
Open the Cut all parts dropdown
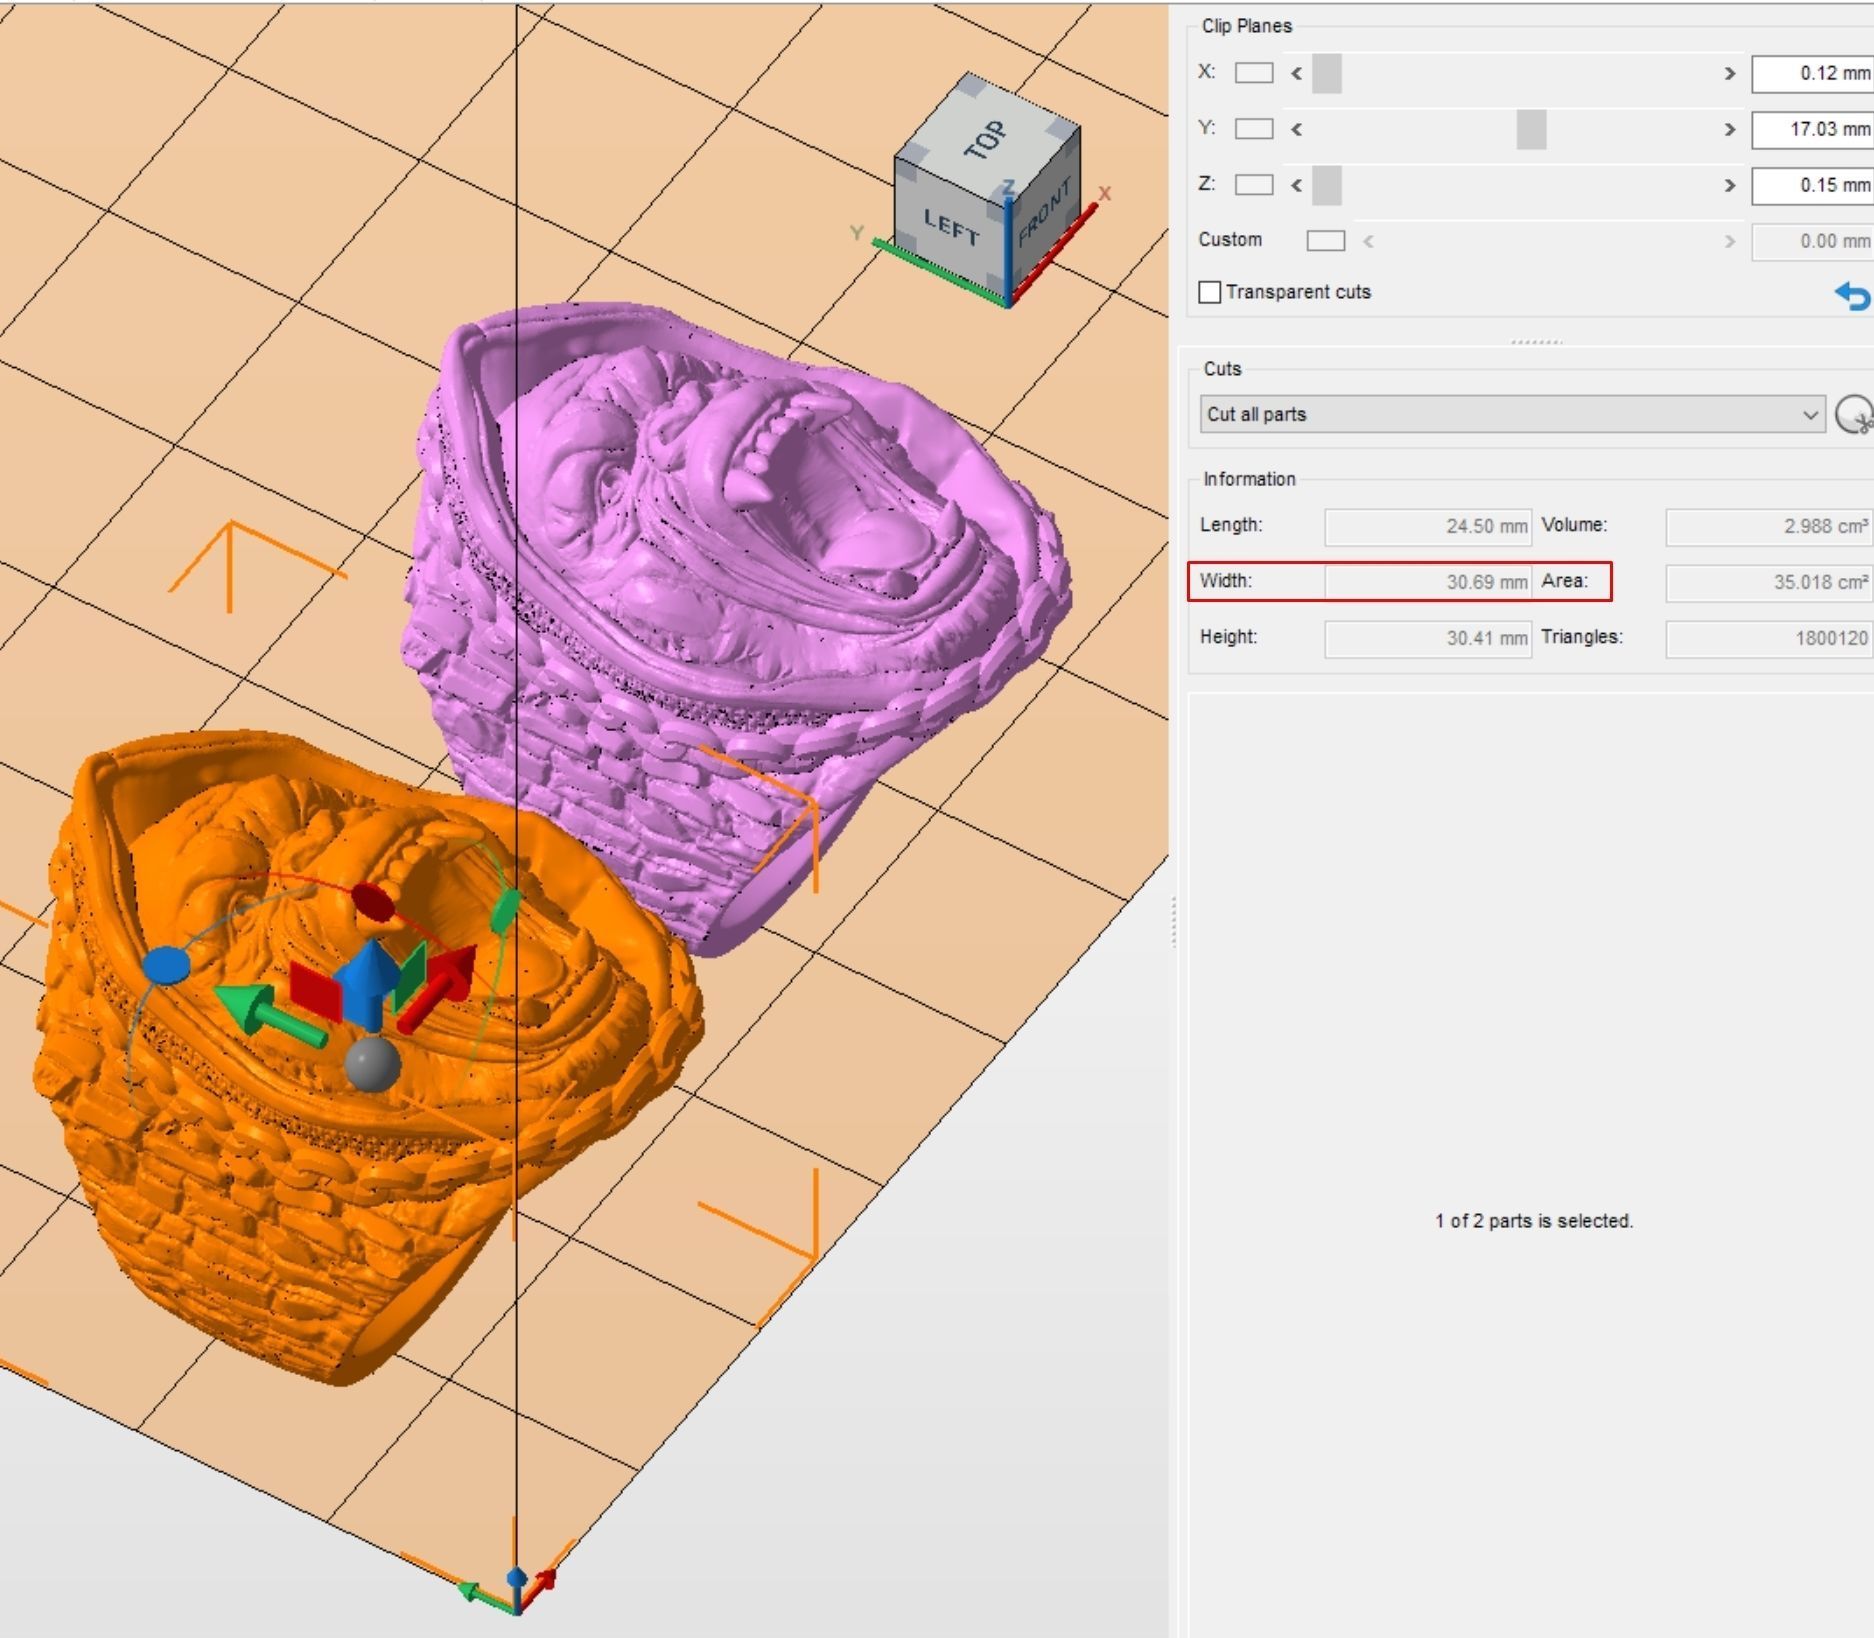pos(1512,414)
